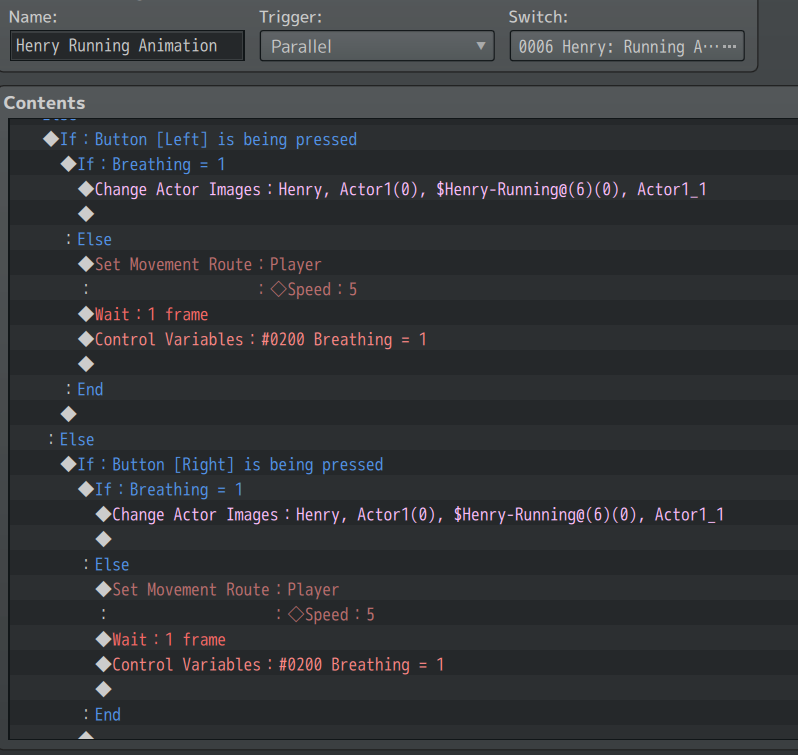Select the ': End' line in the Button [Right] block
This screenshot has height=755, width=798.
(404, 714)
